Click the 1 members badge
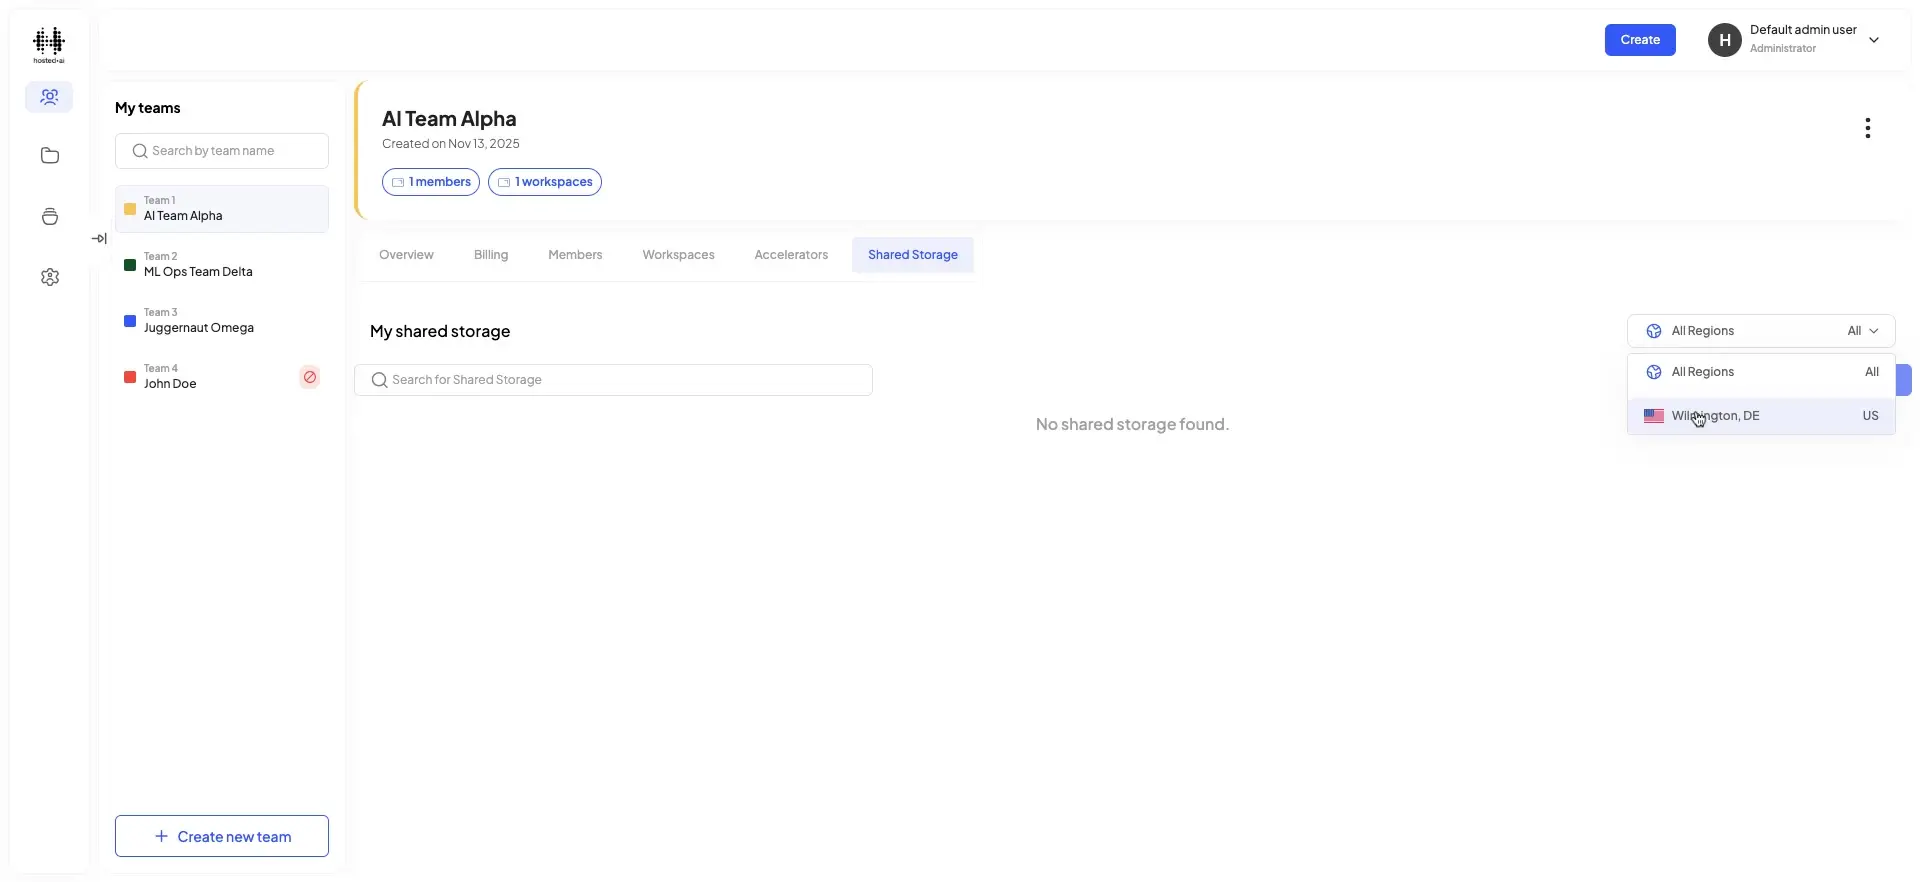The image size is (1920, 882). [431, 182]
